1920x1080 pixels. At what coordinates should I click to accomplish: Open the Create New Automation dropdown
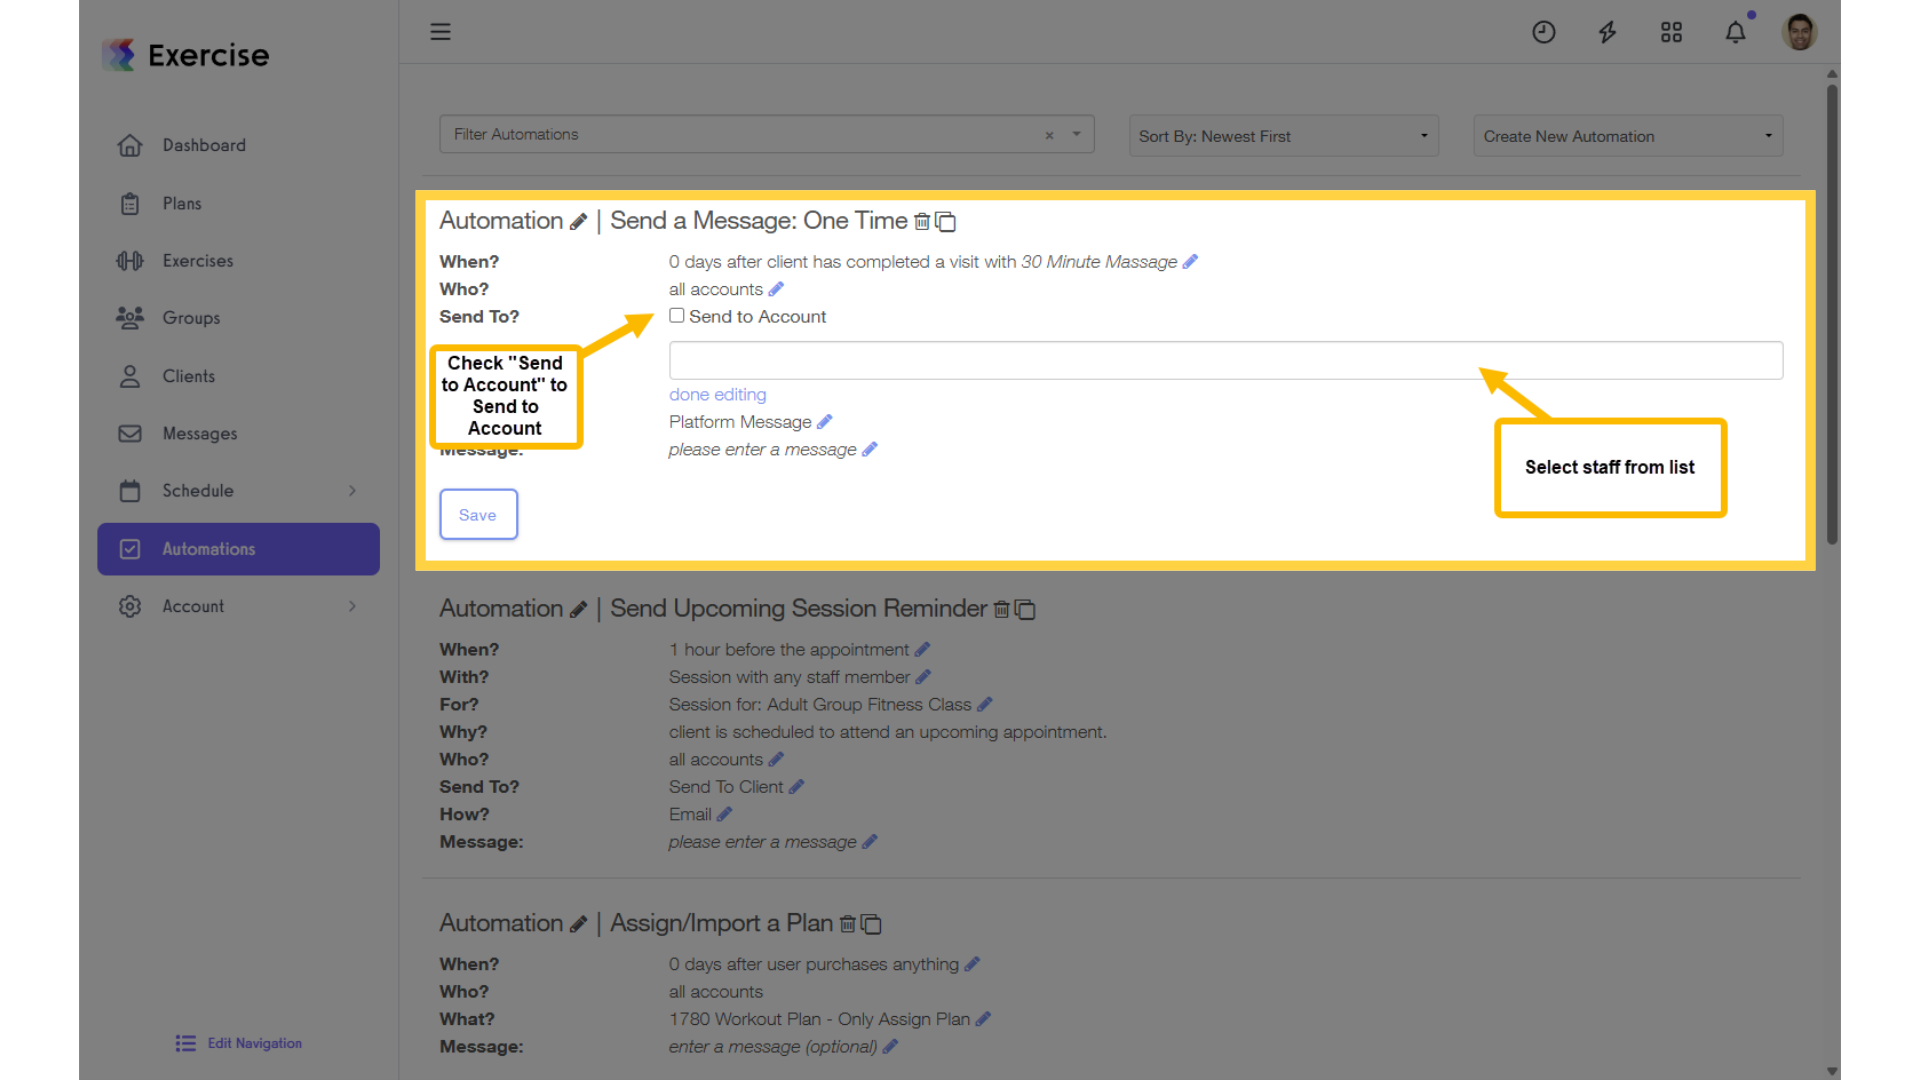[1628, 136]
